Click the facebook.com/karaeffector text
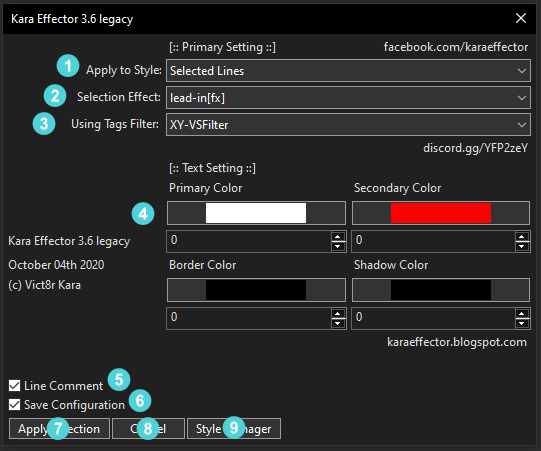Image resolution: width=541 pixels, height=451 pixels. click(456, 47)
